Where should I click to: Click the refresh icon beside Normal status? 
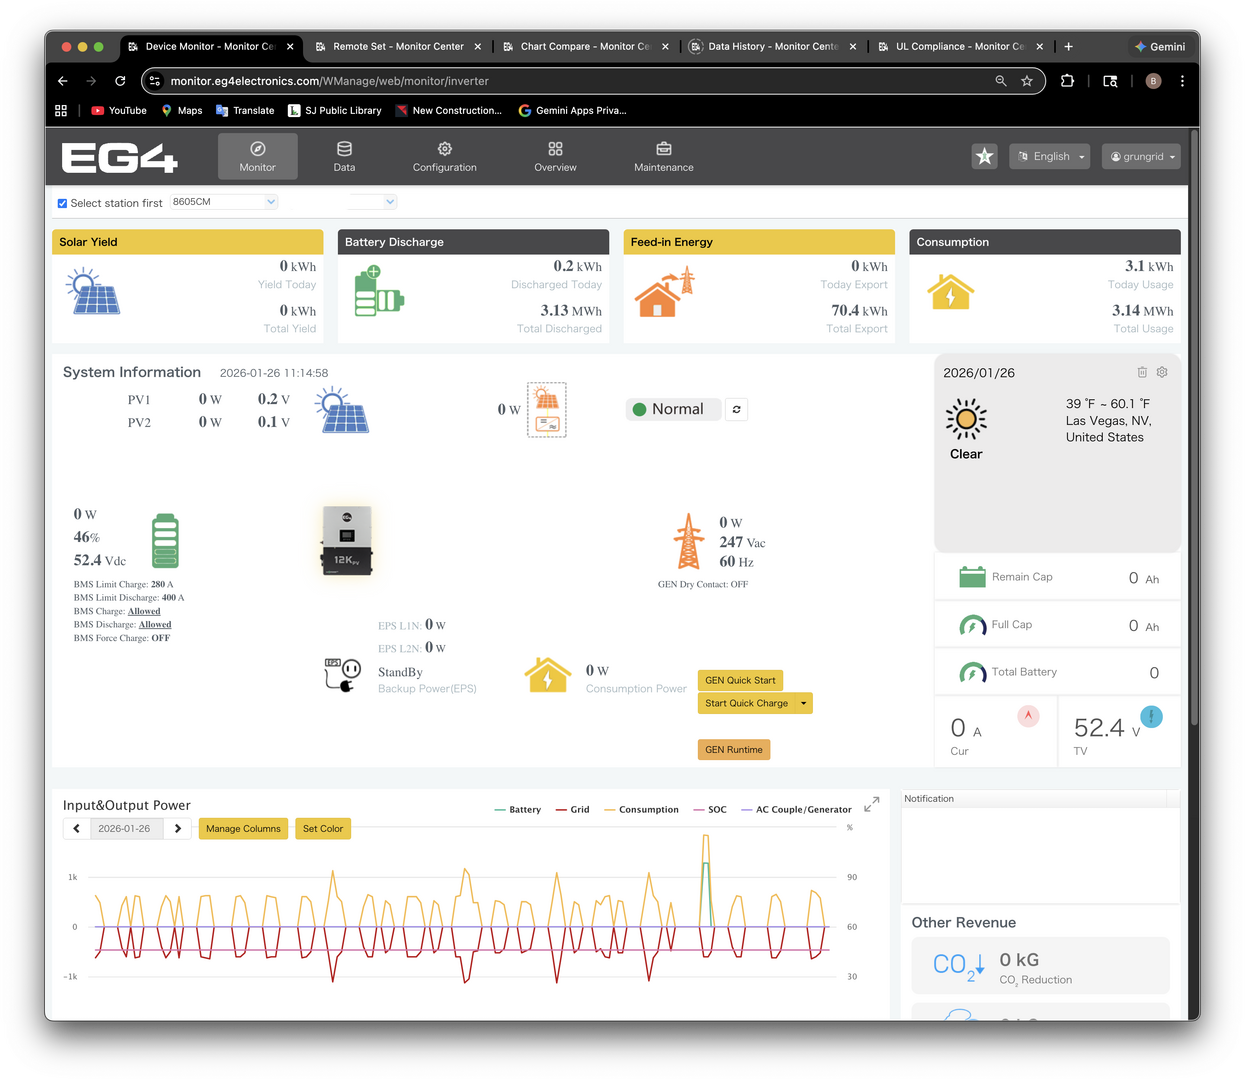tap(737, 410)
